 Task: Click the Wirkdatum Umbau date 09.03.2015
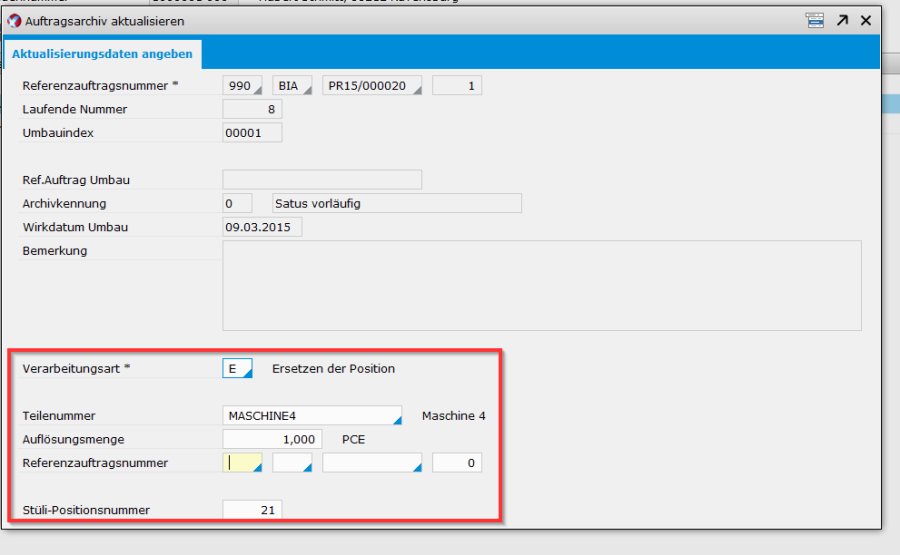262,227
